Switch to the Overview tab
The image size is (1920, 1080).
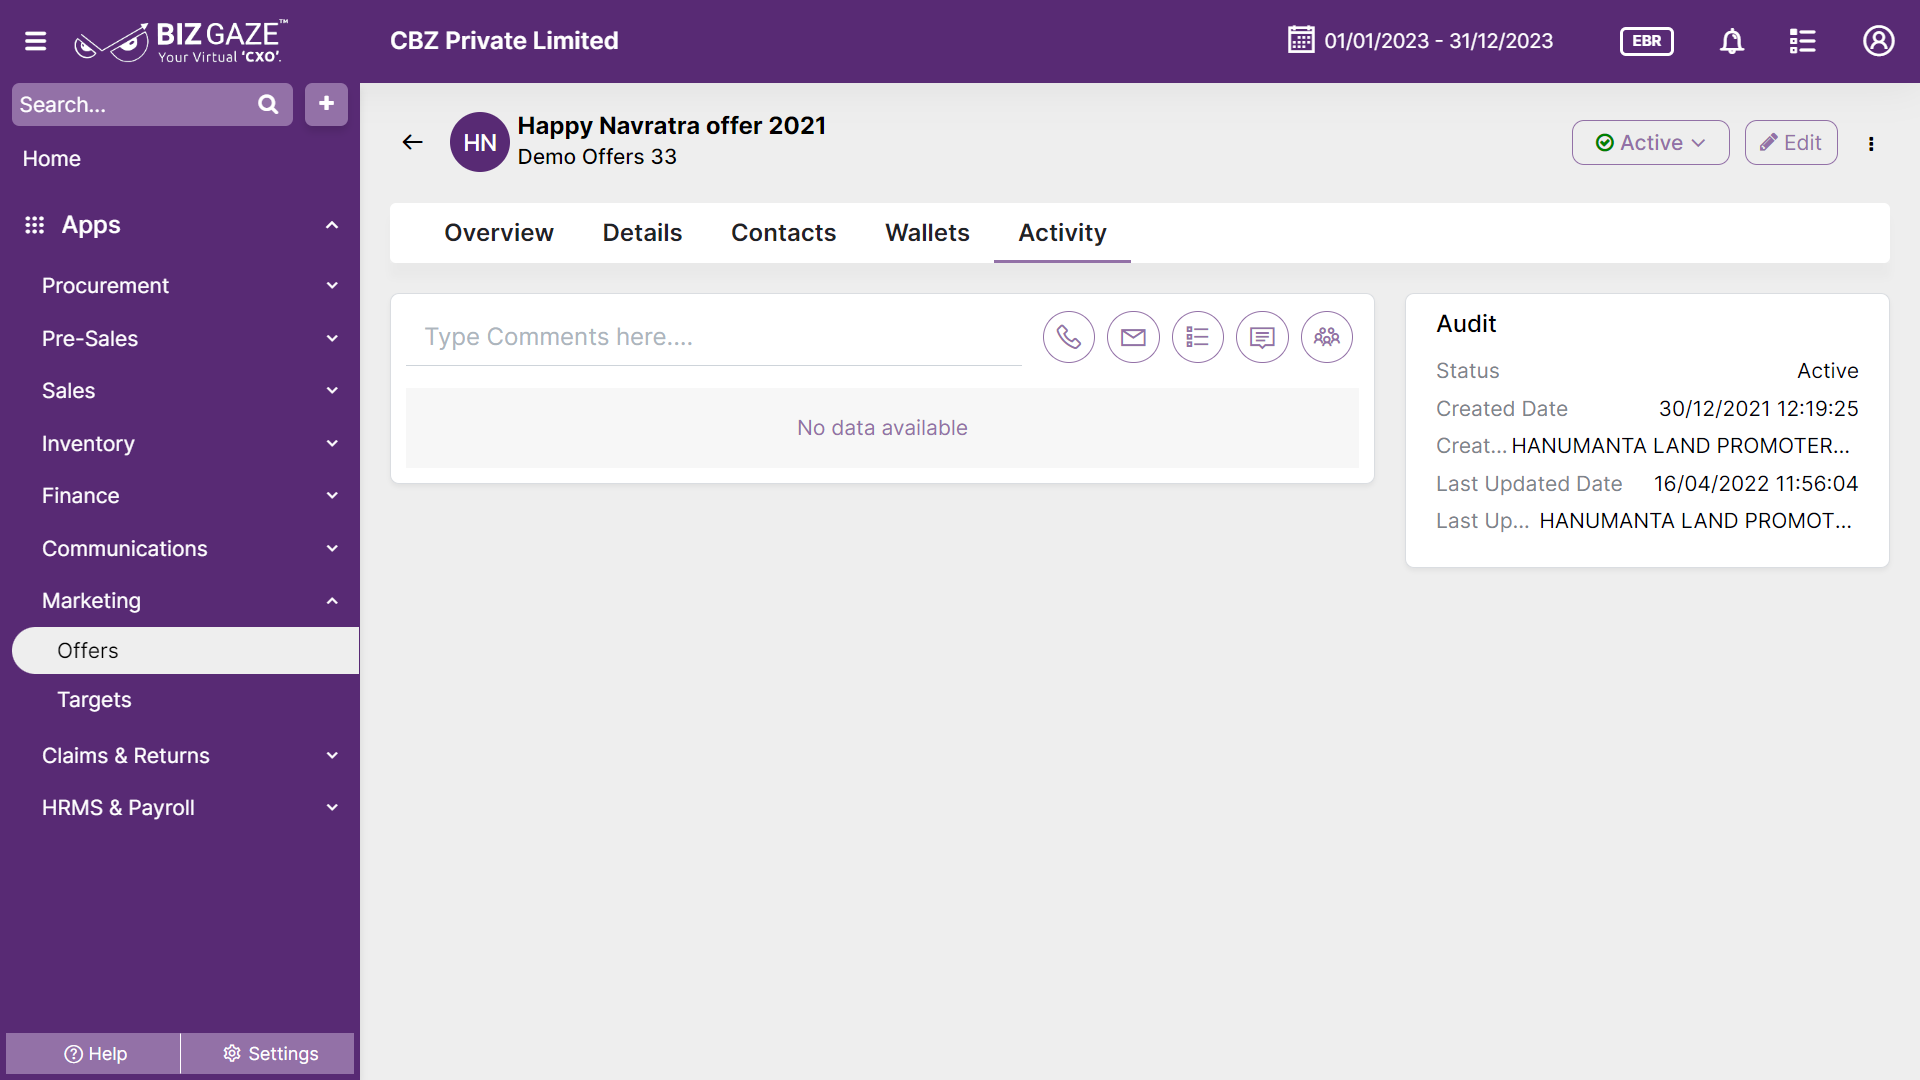coord(499,233)
